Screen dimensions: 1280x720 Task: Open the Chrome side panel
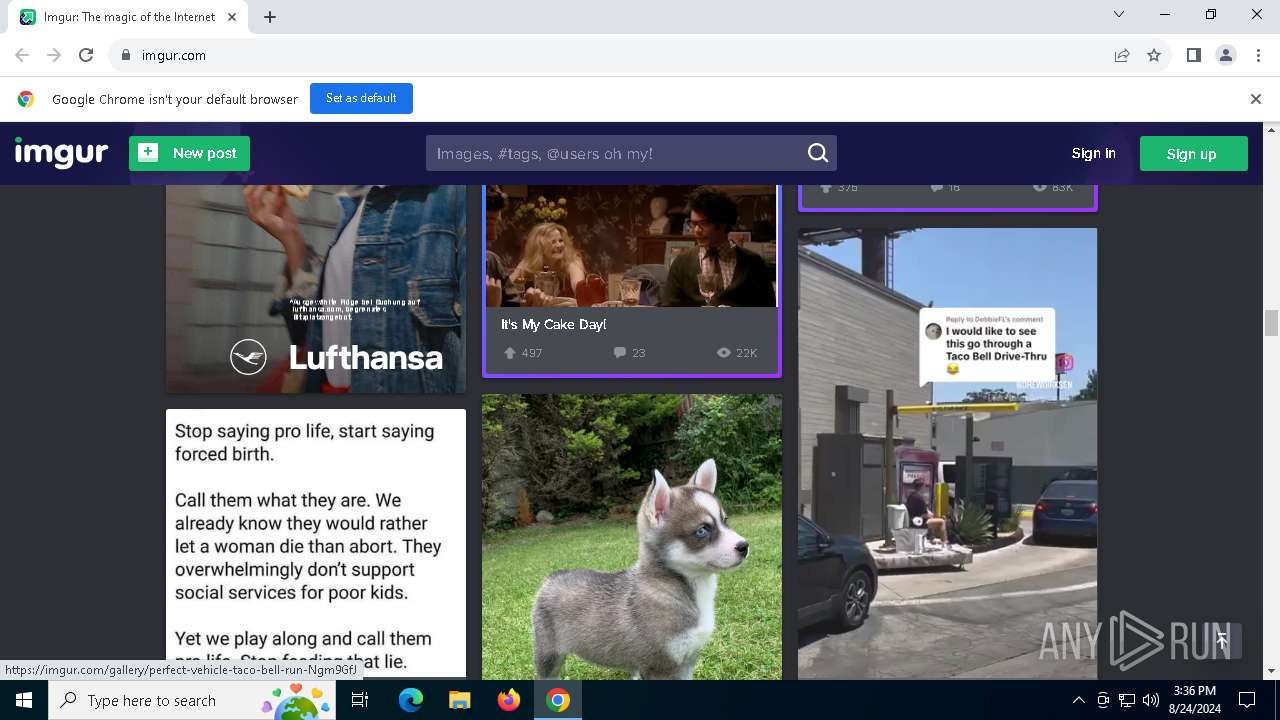click(x=1193, y=55)
